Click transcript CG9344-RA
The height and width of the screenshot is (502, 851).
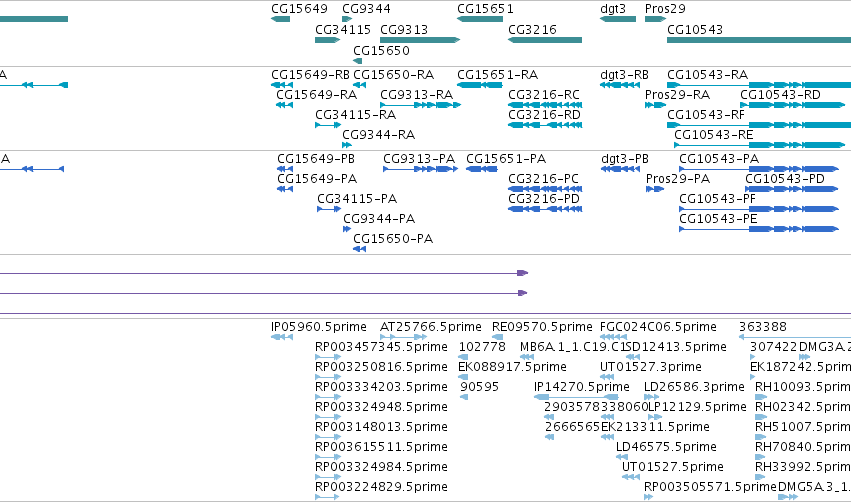(x=347, y=145)
